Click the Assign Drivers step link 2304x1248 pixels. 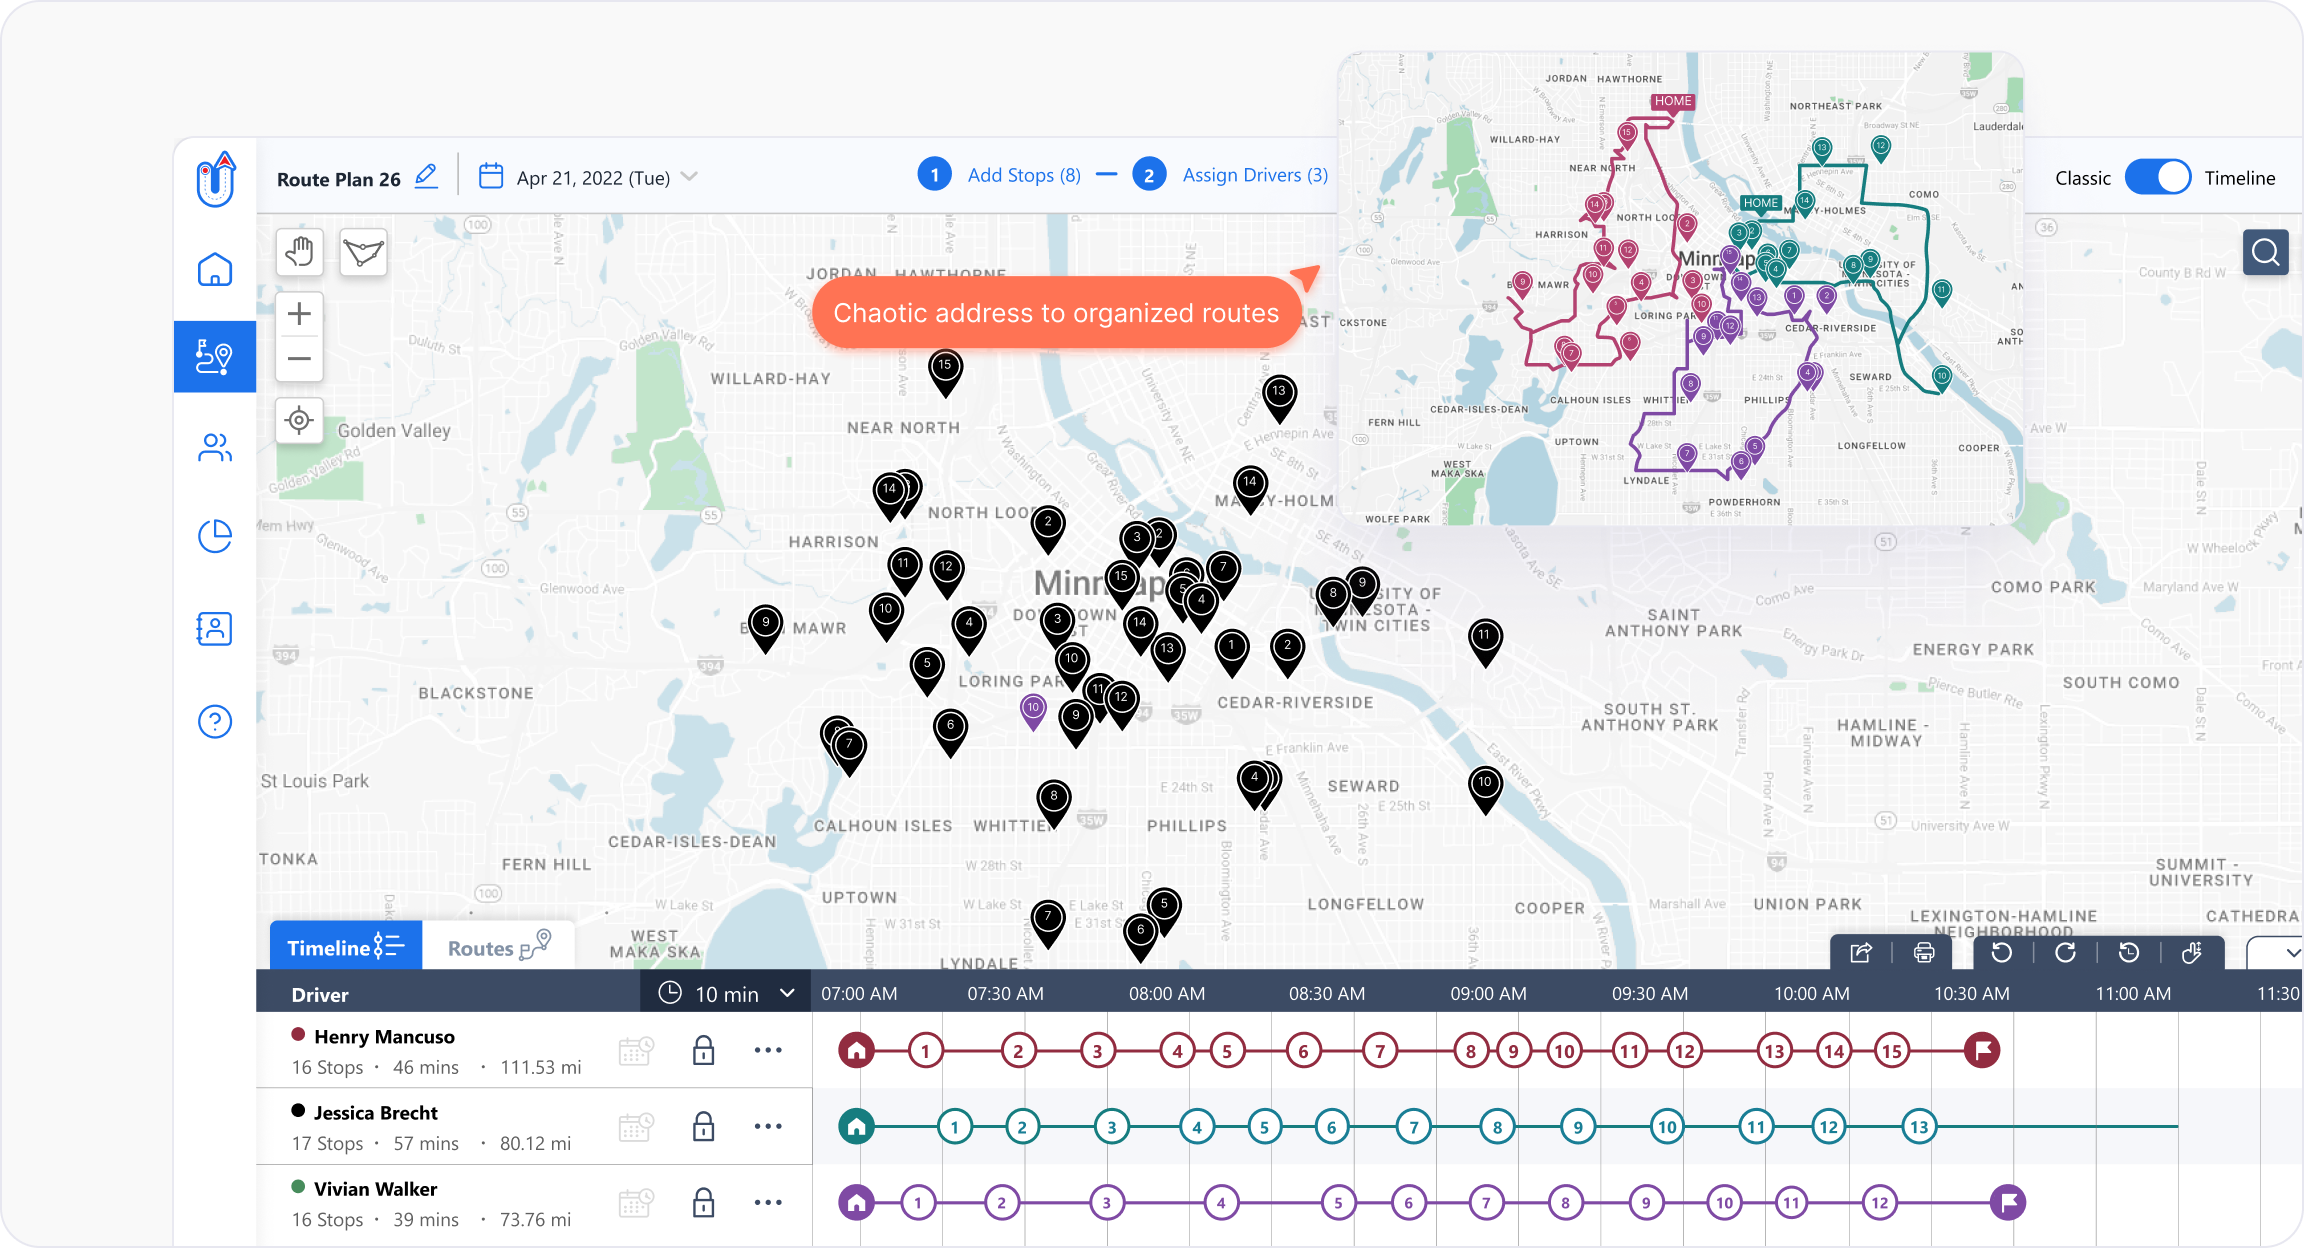click(x=1254, y=174)
